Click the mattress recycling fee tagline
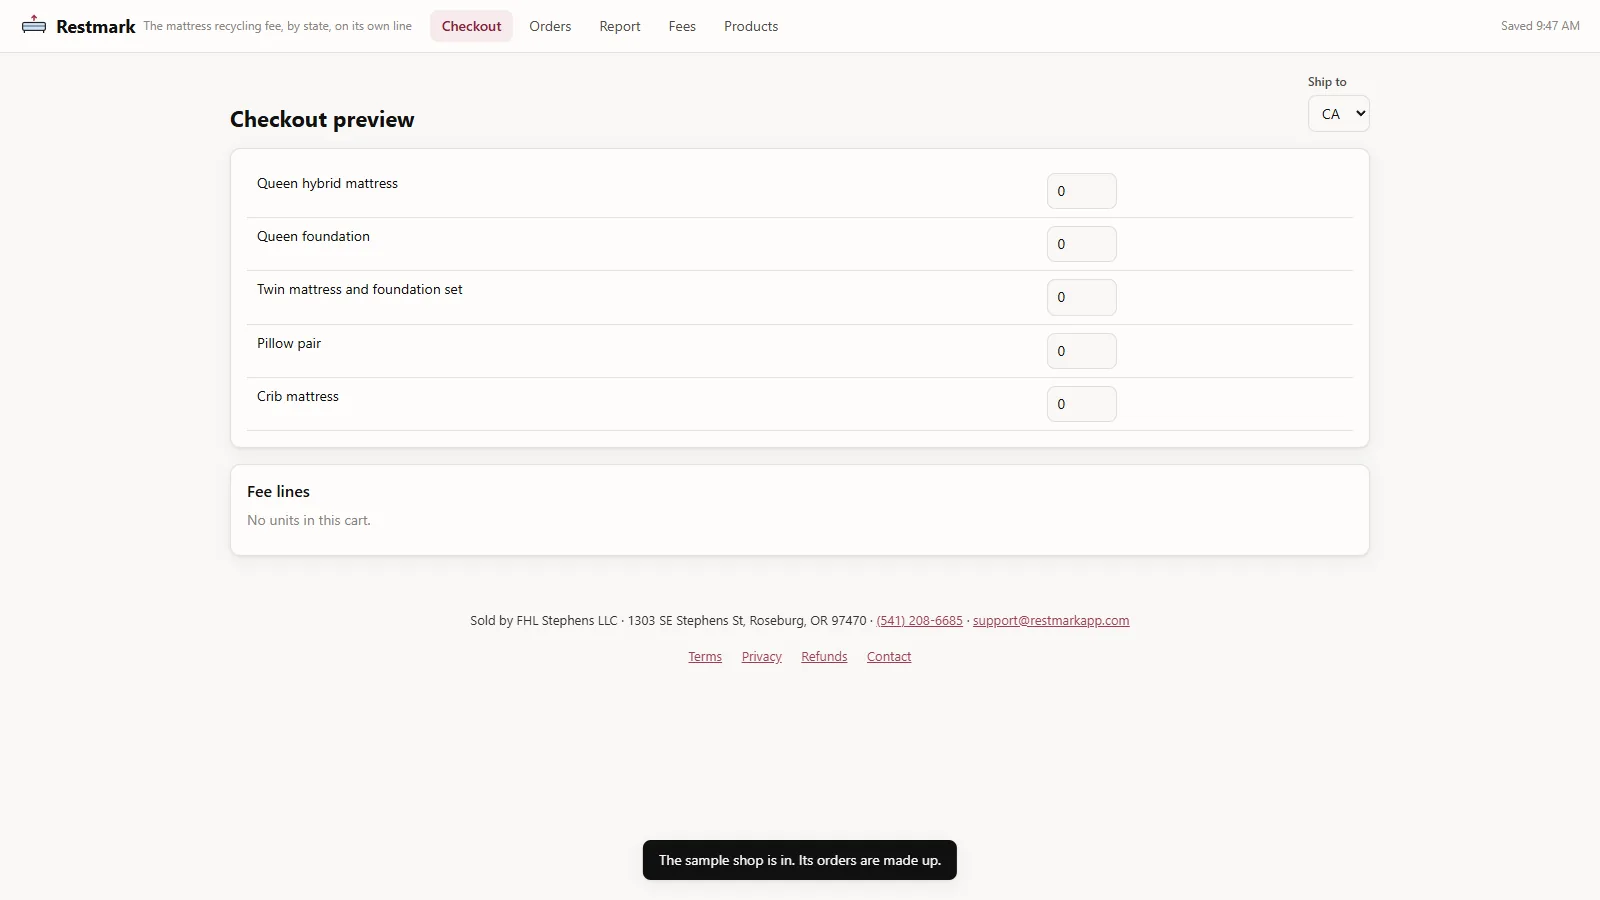The height and width of the screenshot is (900, 1600). coord(278,26)
